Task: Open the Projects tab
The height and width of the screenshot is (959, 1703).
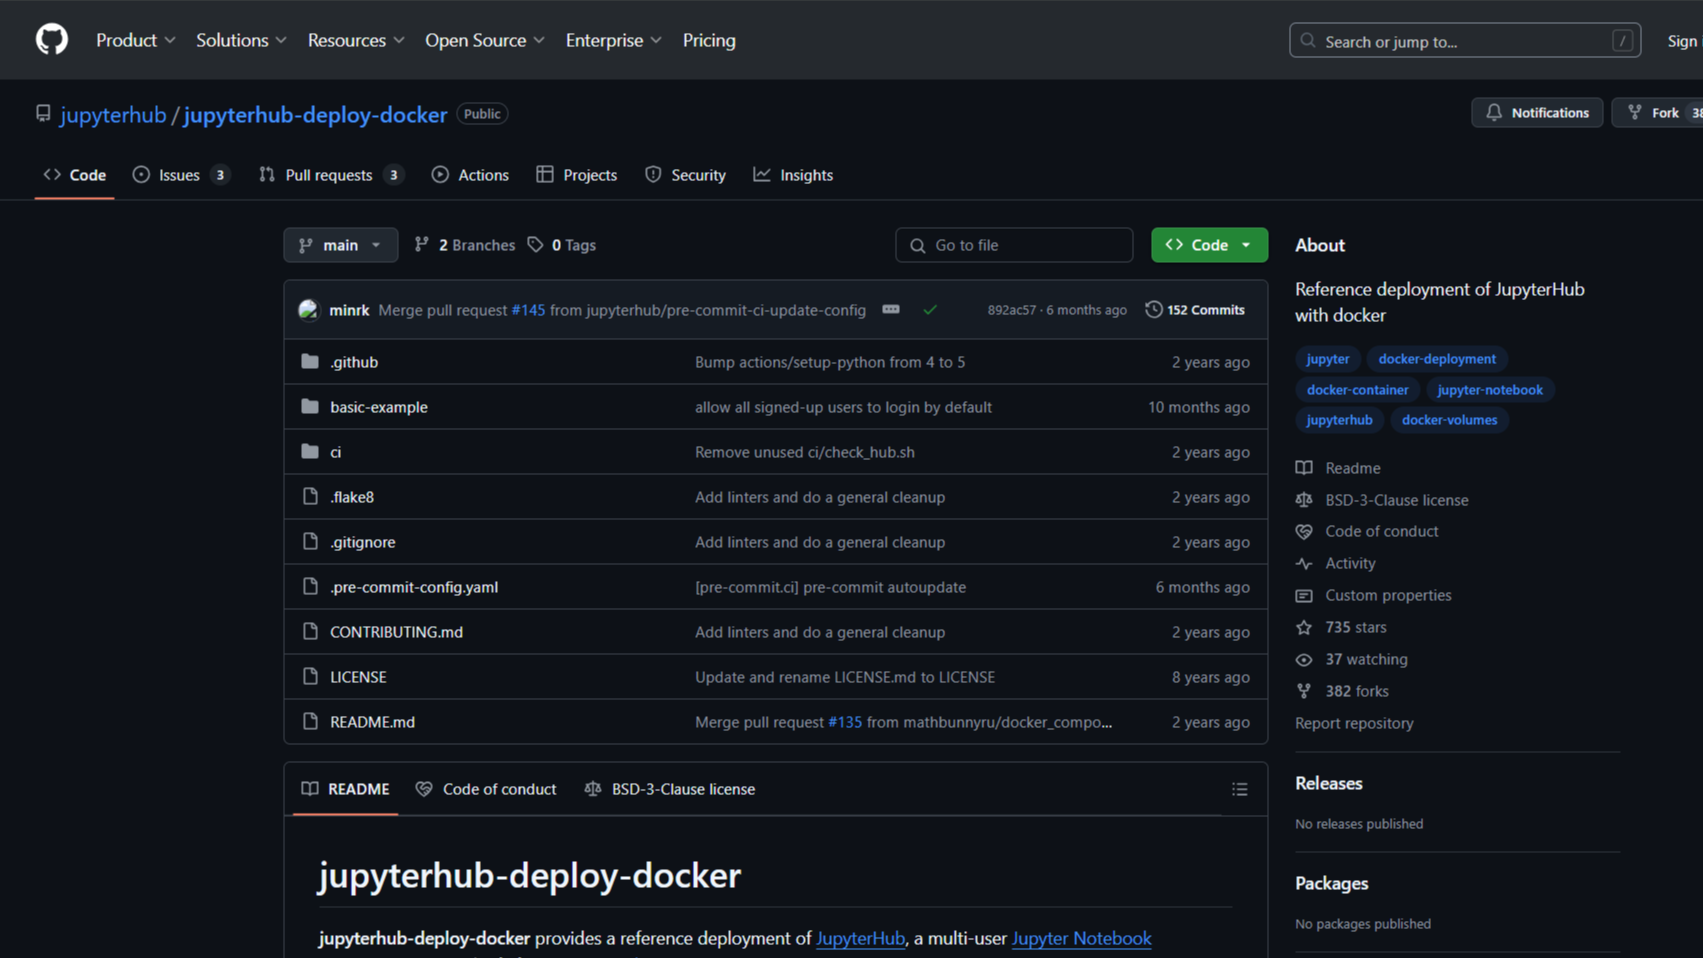Action: (x=577, y=175)
